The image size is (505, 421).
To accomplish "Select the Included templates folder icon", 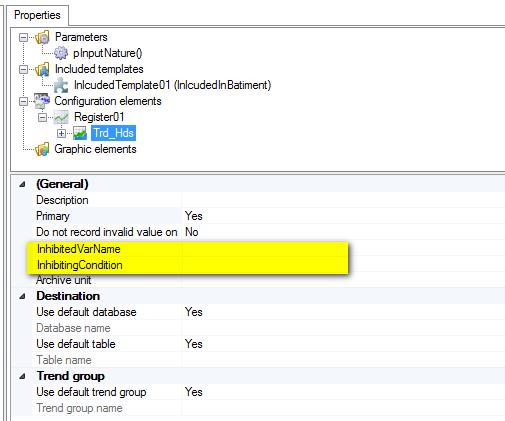I will coord(42,69).
